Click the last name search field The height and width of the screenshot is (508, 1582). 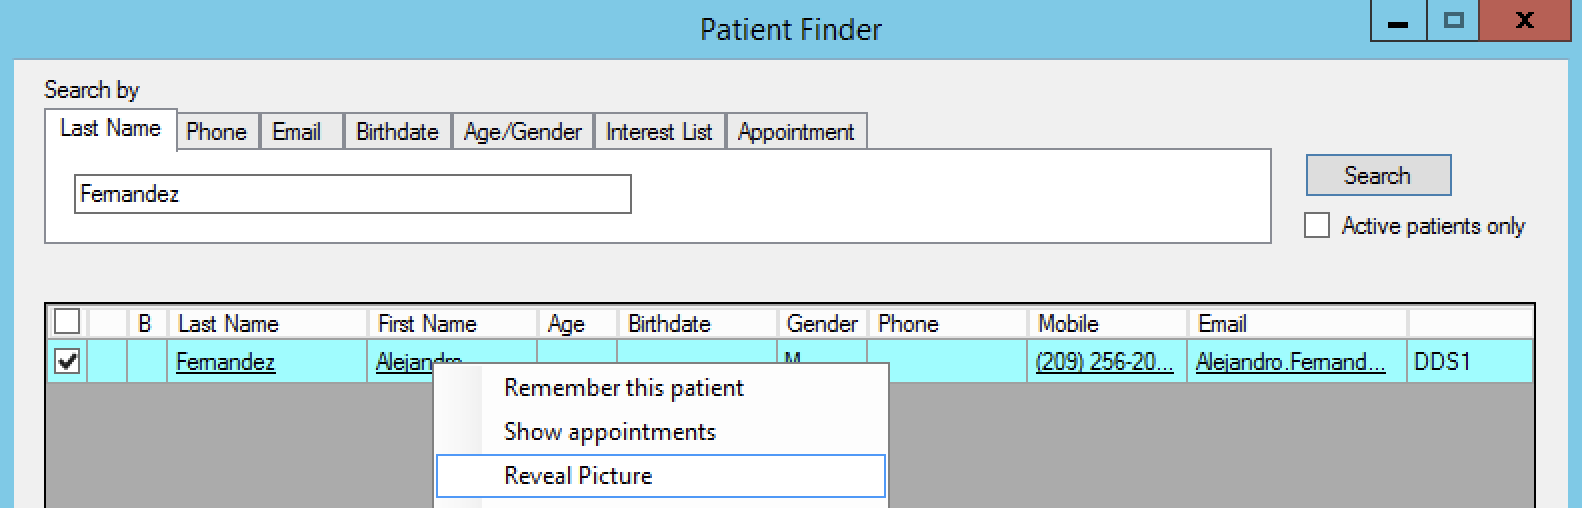tap(352, 194)
